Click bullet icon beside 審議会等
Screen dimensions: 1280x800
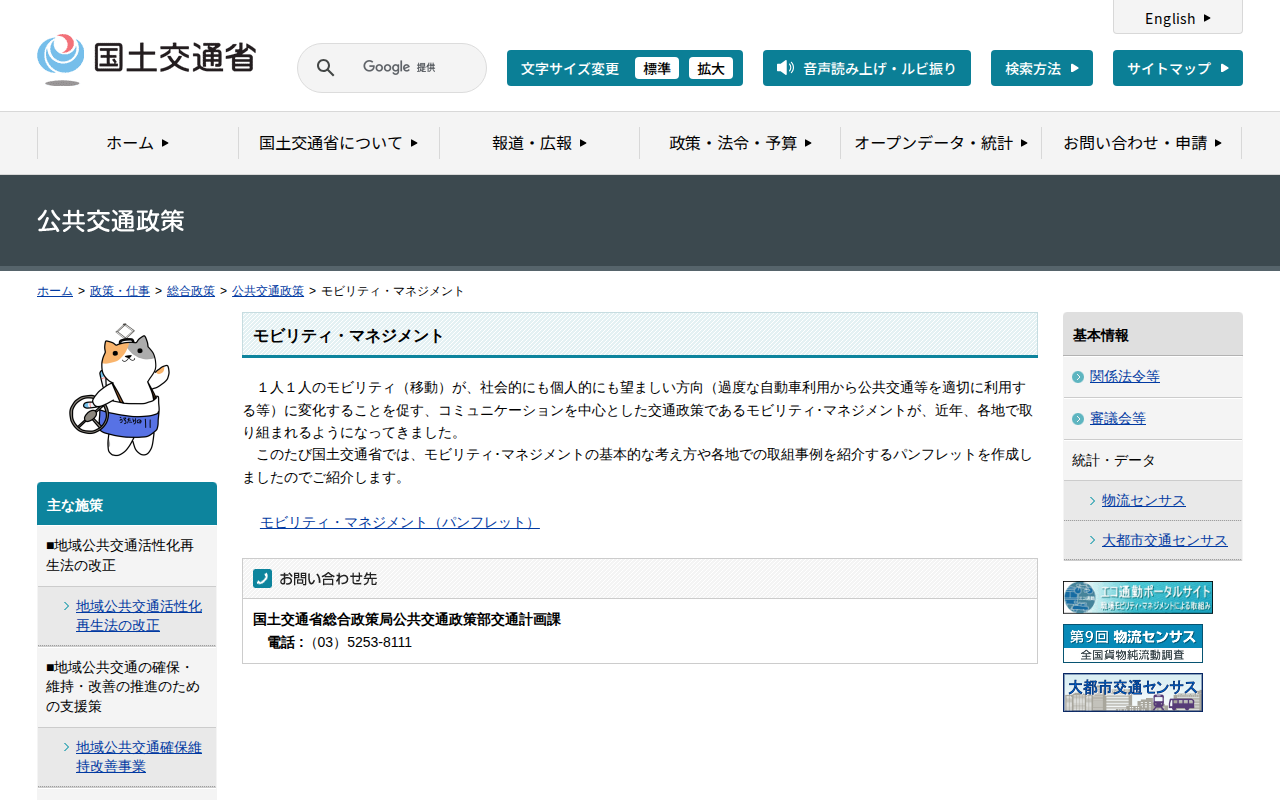coord(1077,419)
